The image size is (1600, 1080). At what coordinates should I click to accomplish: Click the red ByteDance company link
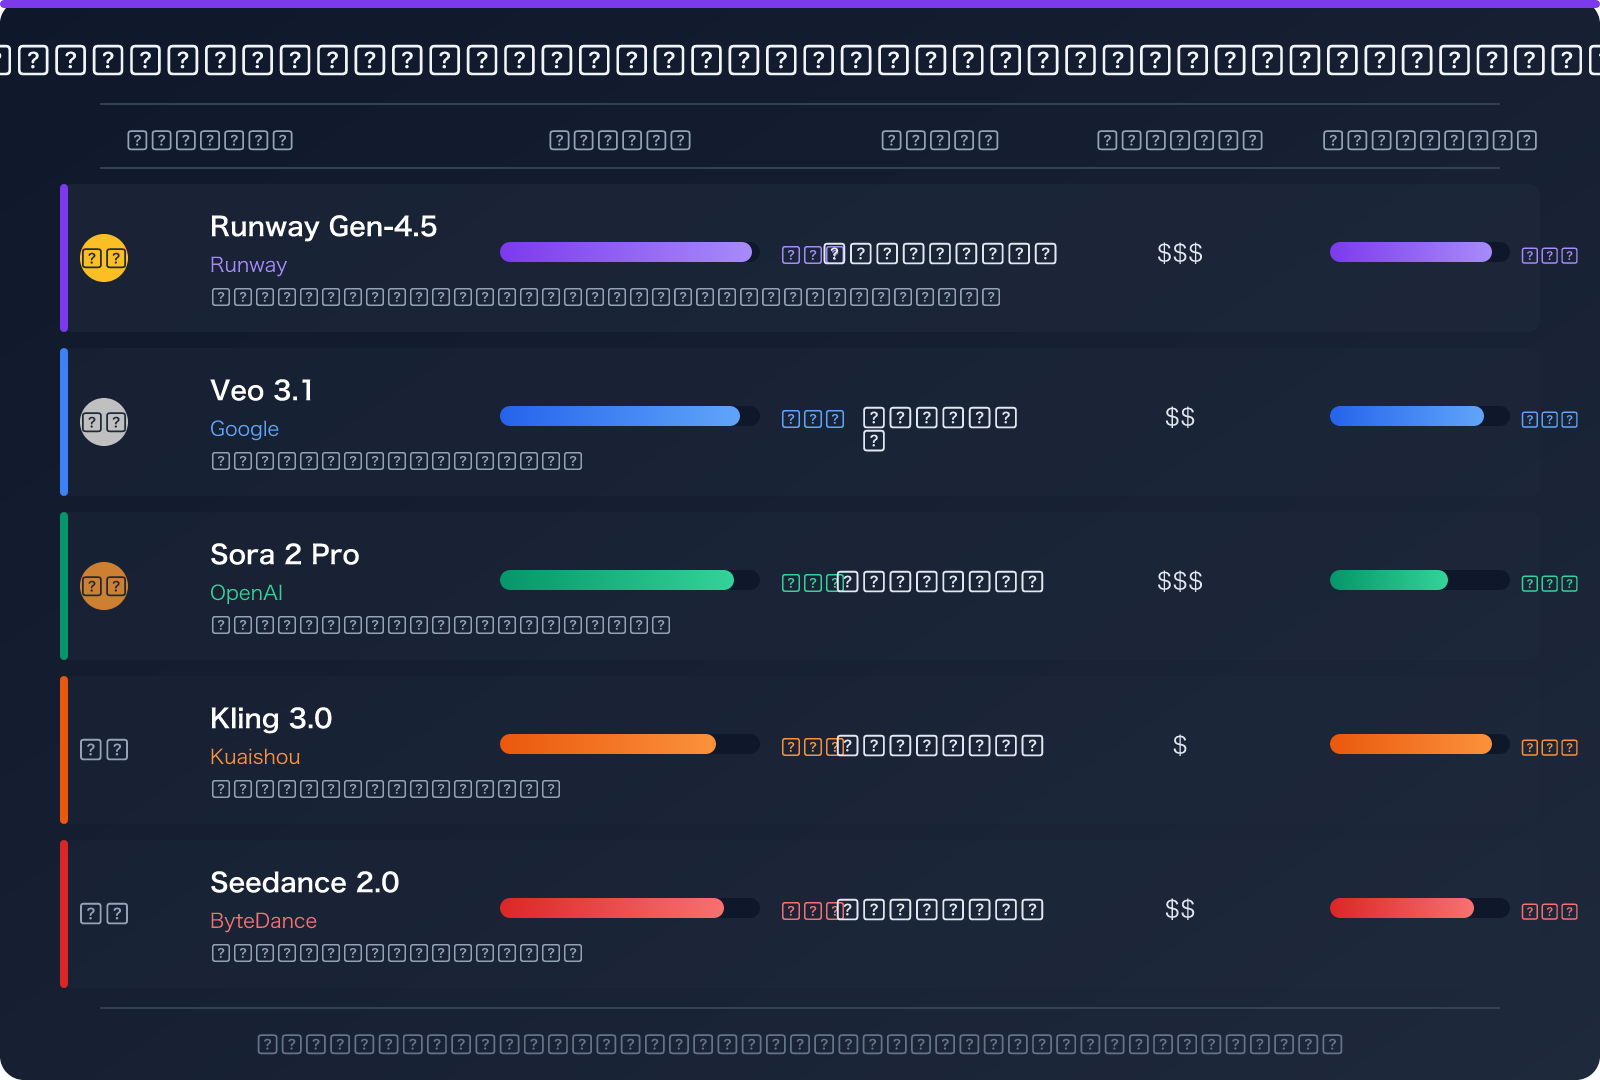coord(263,921)
